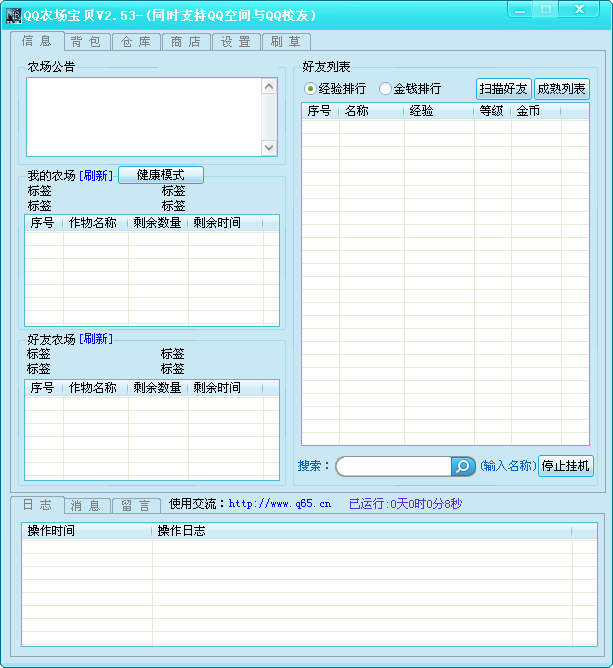Click the 健康模式 button

[161, 175]
